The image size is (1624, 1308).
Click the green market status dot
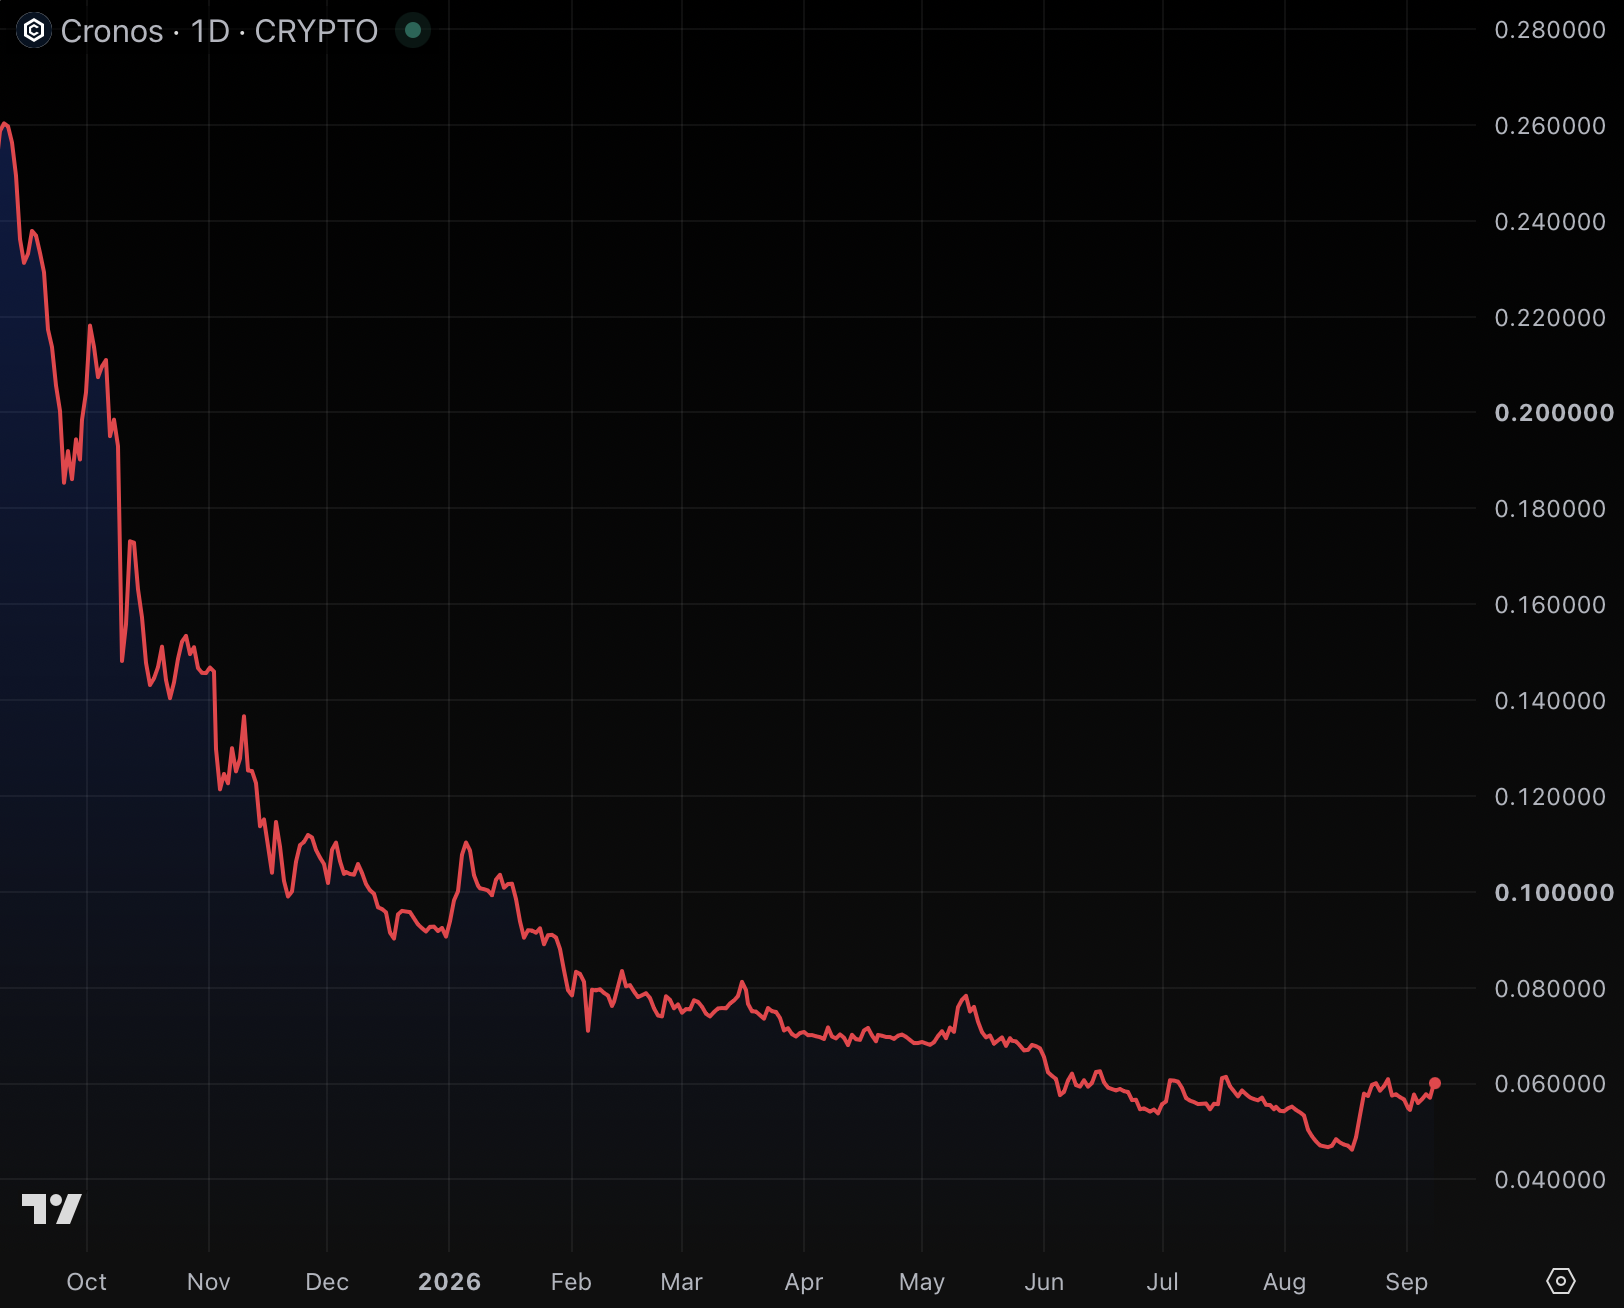click(x=413, y=31)
